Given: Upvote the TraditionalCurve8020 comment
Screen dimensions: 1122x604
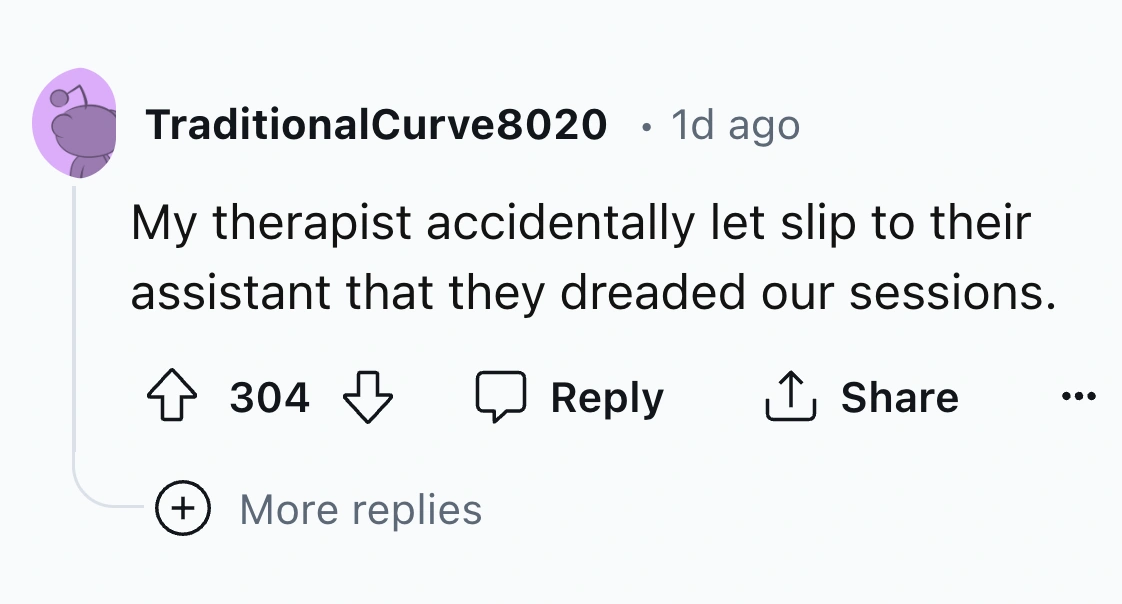Looking at the screenshot, I should pos(171,398).
